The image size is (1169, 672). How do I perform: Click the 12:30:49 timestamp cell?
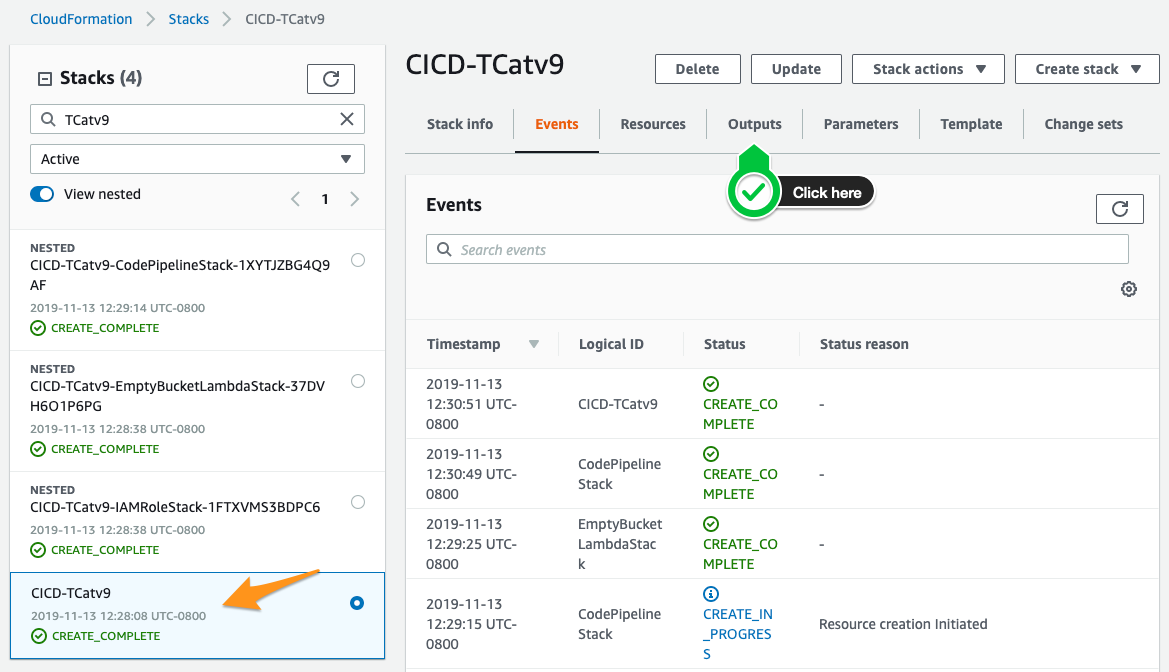click(x=471, y=474)
